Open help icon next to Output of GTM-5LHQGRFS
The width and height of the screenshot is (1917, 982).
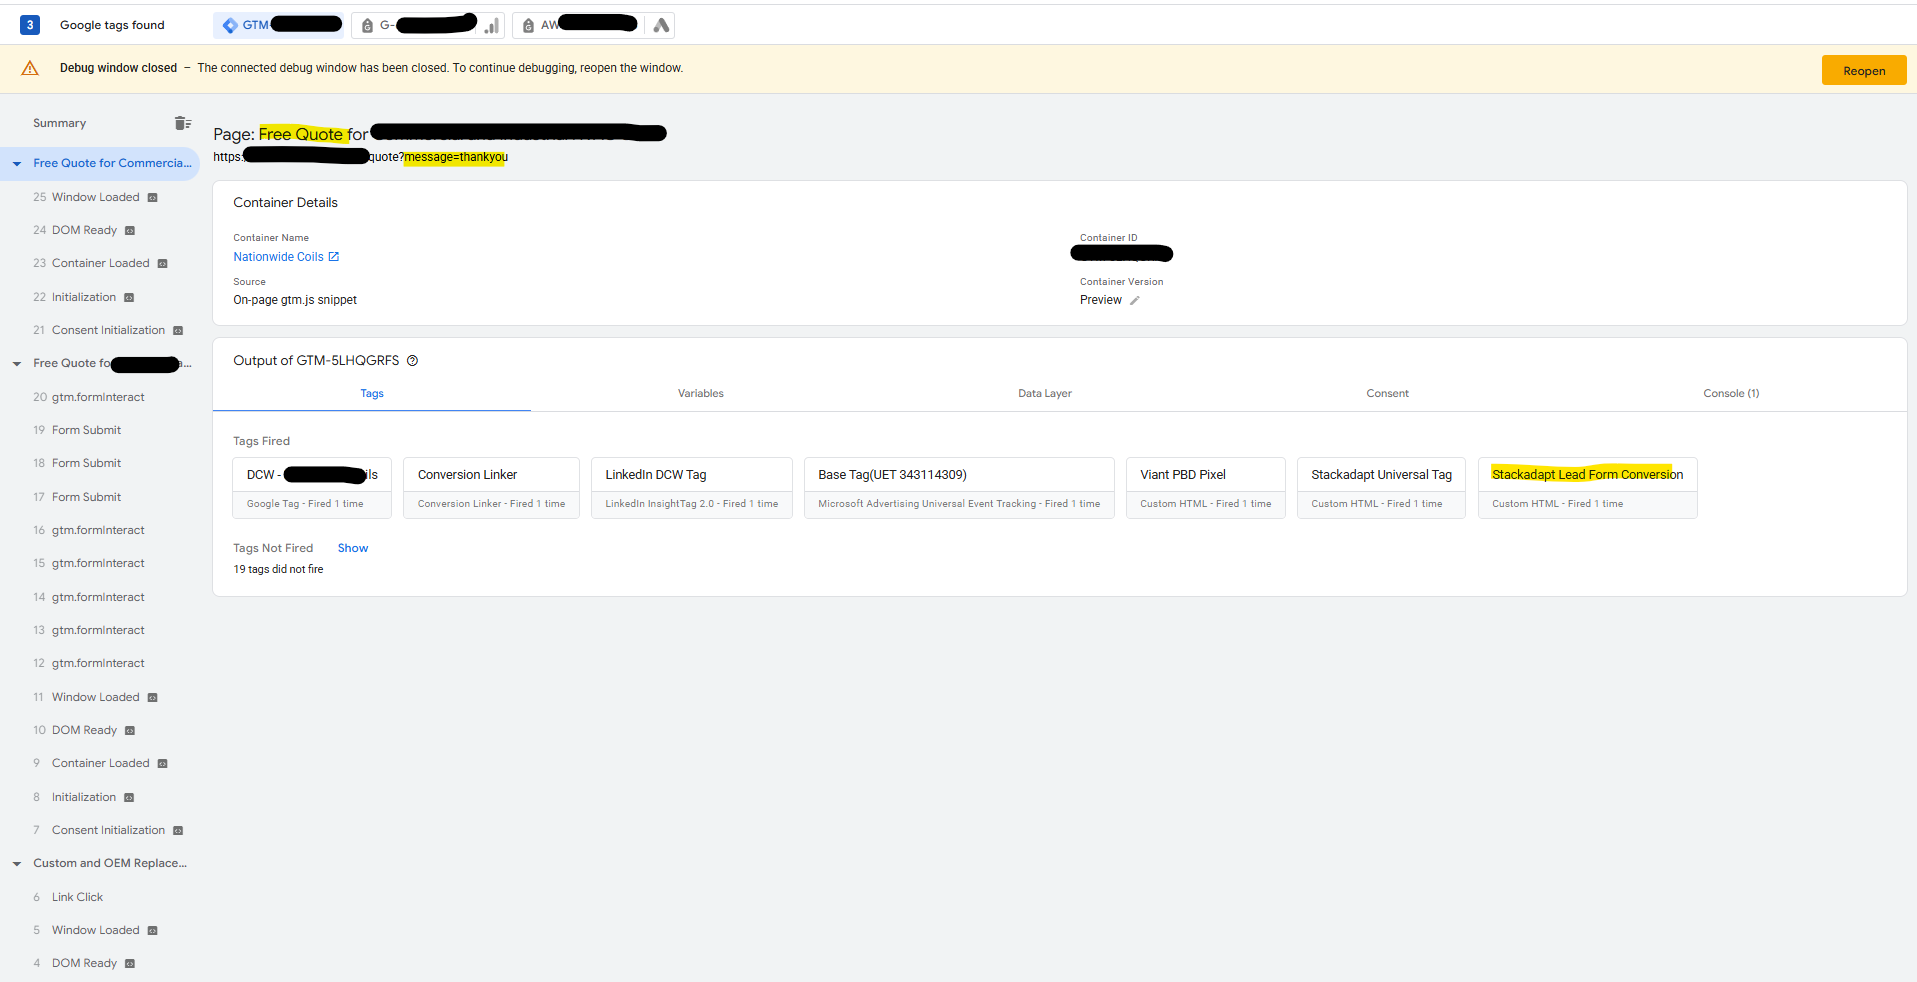click(x=412, y=361)
